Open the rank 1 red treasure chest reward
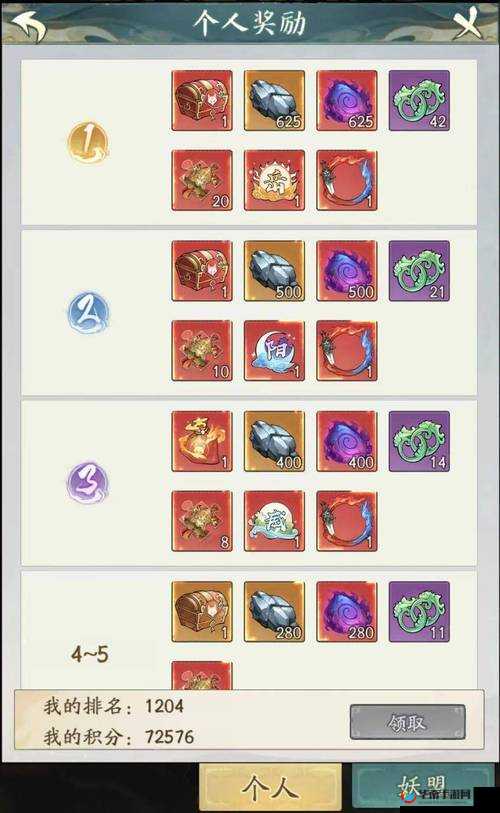This screenshot has width=500, height=813. [x=202, y=101]
